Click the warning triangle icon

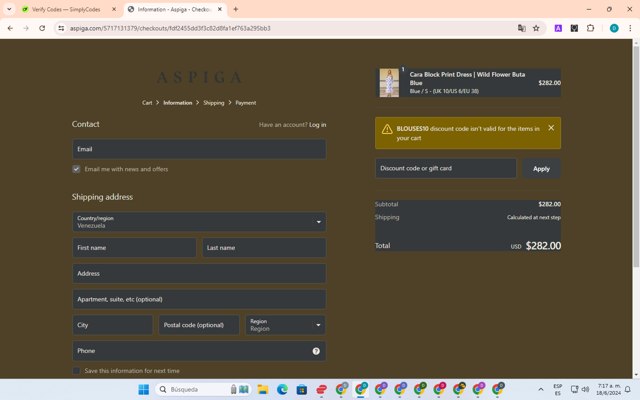click(387, 129)
